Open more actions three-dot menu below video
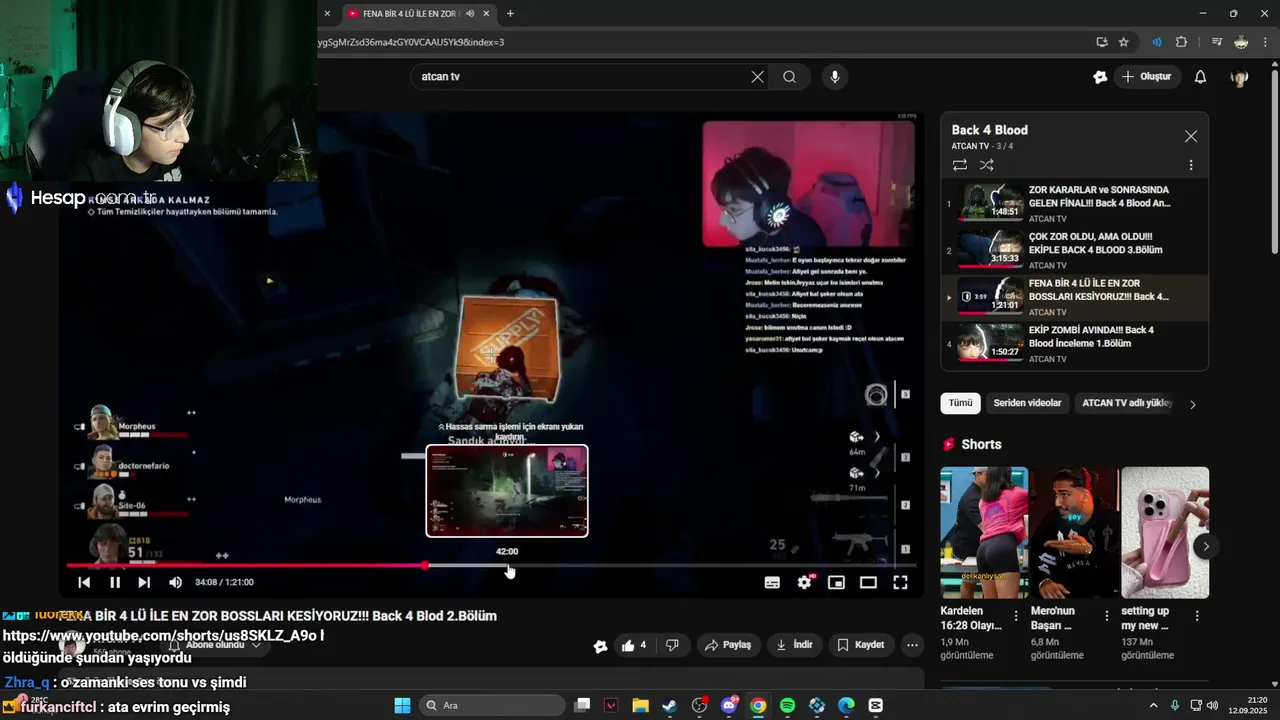This screenshot has width=1280, height=720. [x=912, y=645]
